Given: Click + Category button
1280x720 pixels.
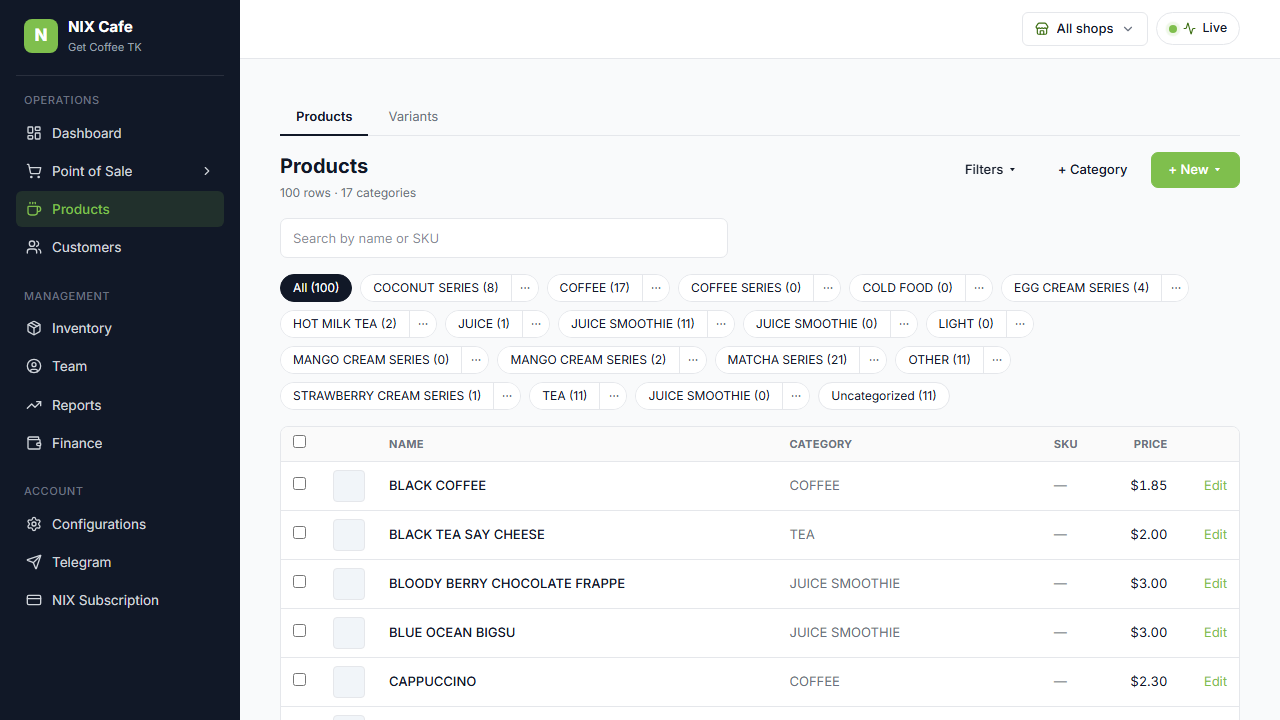Looking at the screenshot, I should point(1092,170).
